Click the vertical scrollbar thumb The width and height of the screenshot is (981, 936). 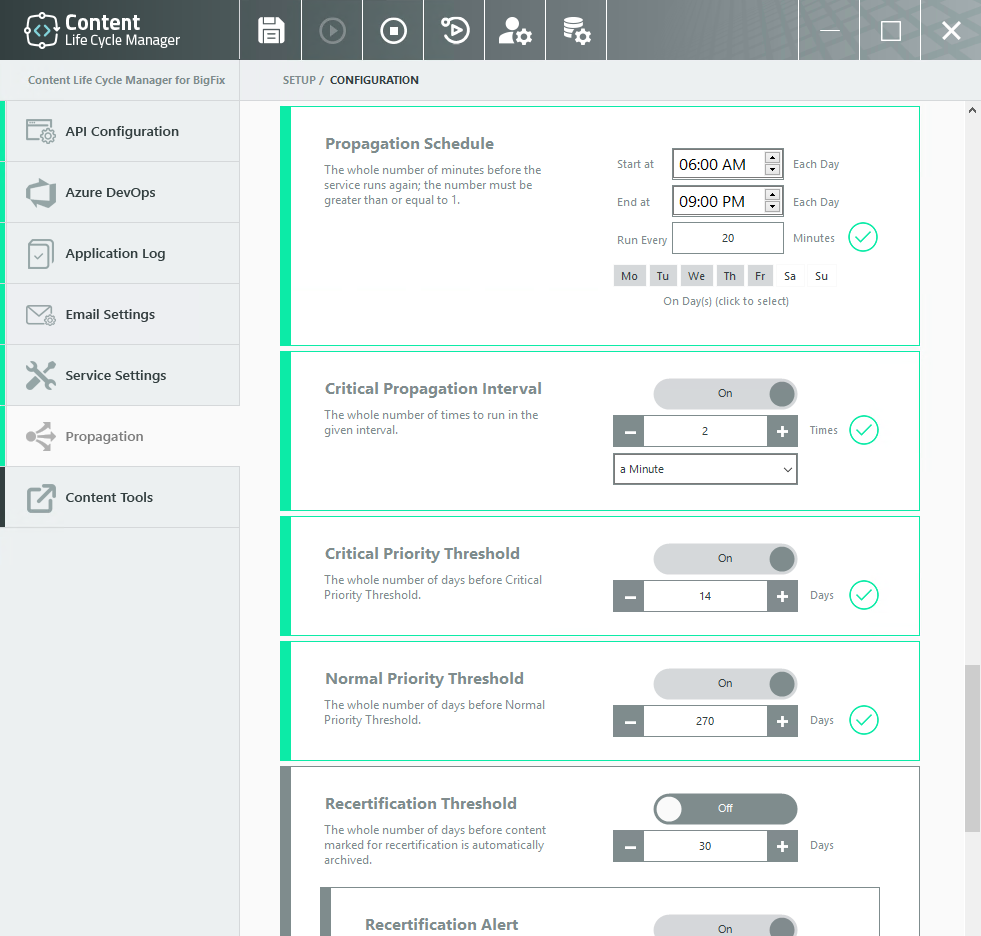tap(972, 748)
